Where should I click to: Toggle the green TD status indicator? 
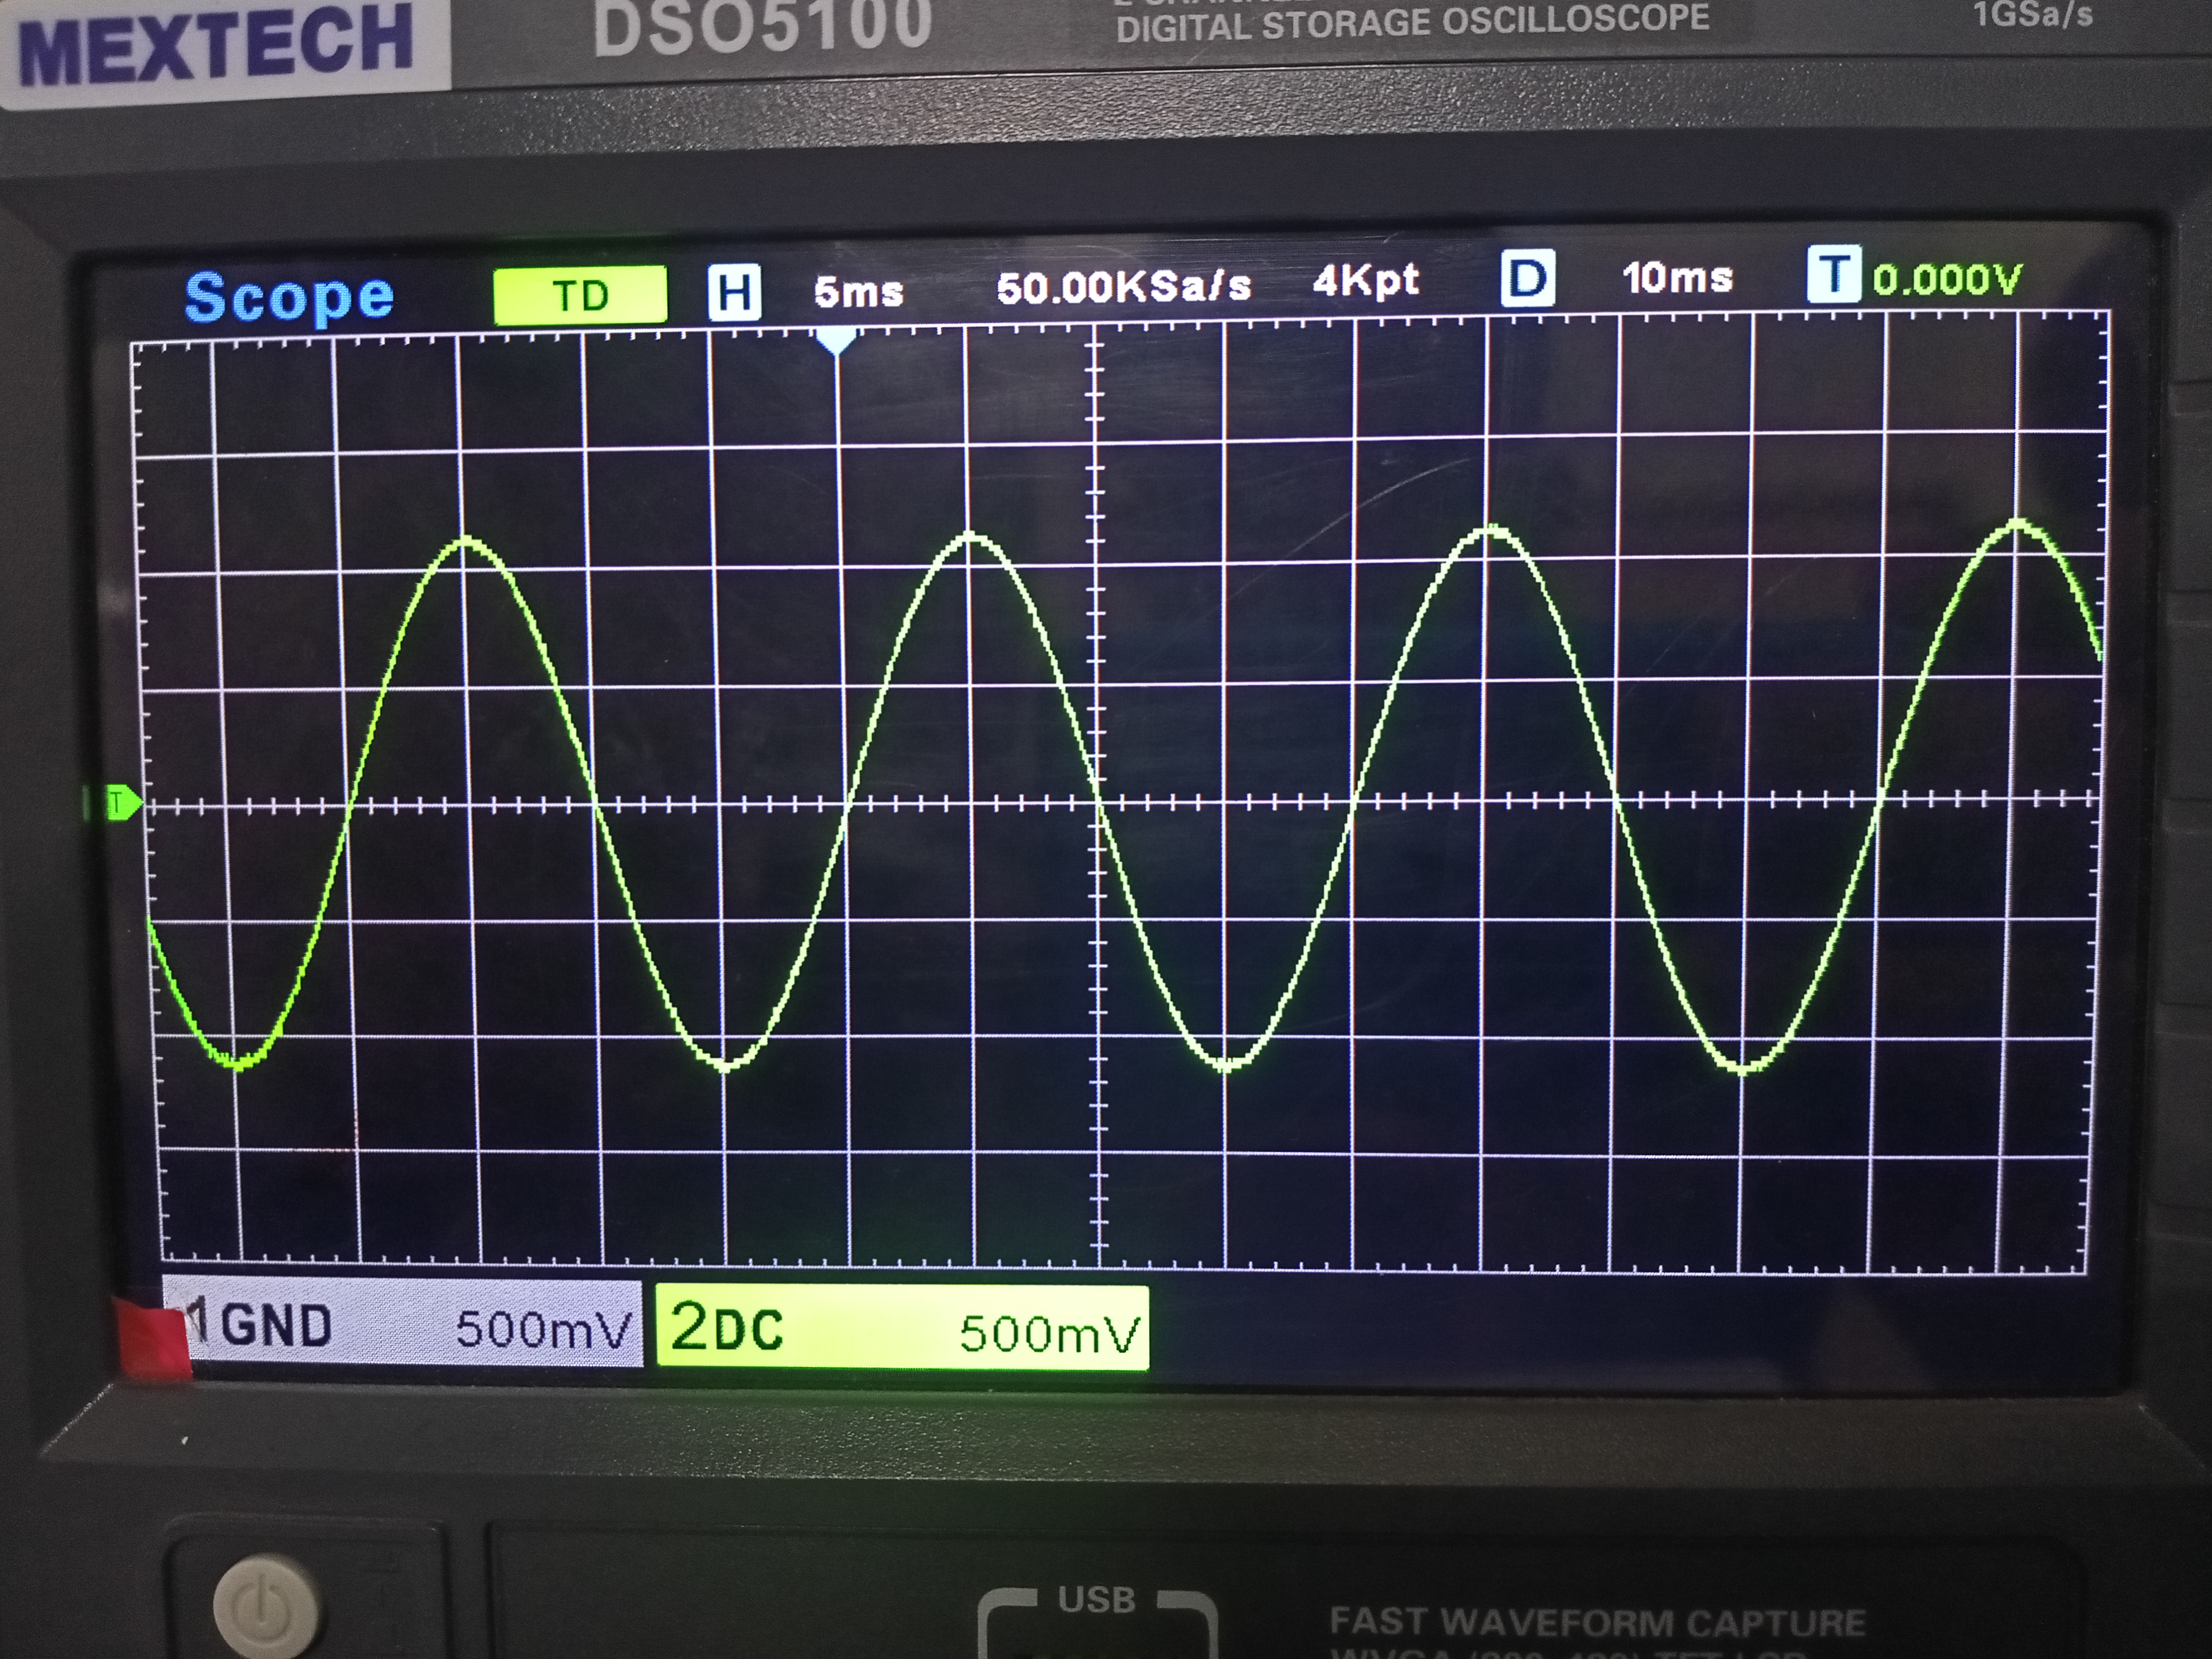[580, 296]
